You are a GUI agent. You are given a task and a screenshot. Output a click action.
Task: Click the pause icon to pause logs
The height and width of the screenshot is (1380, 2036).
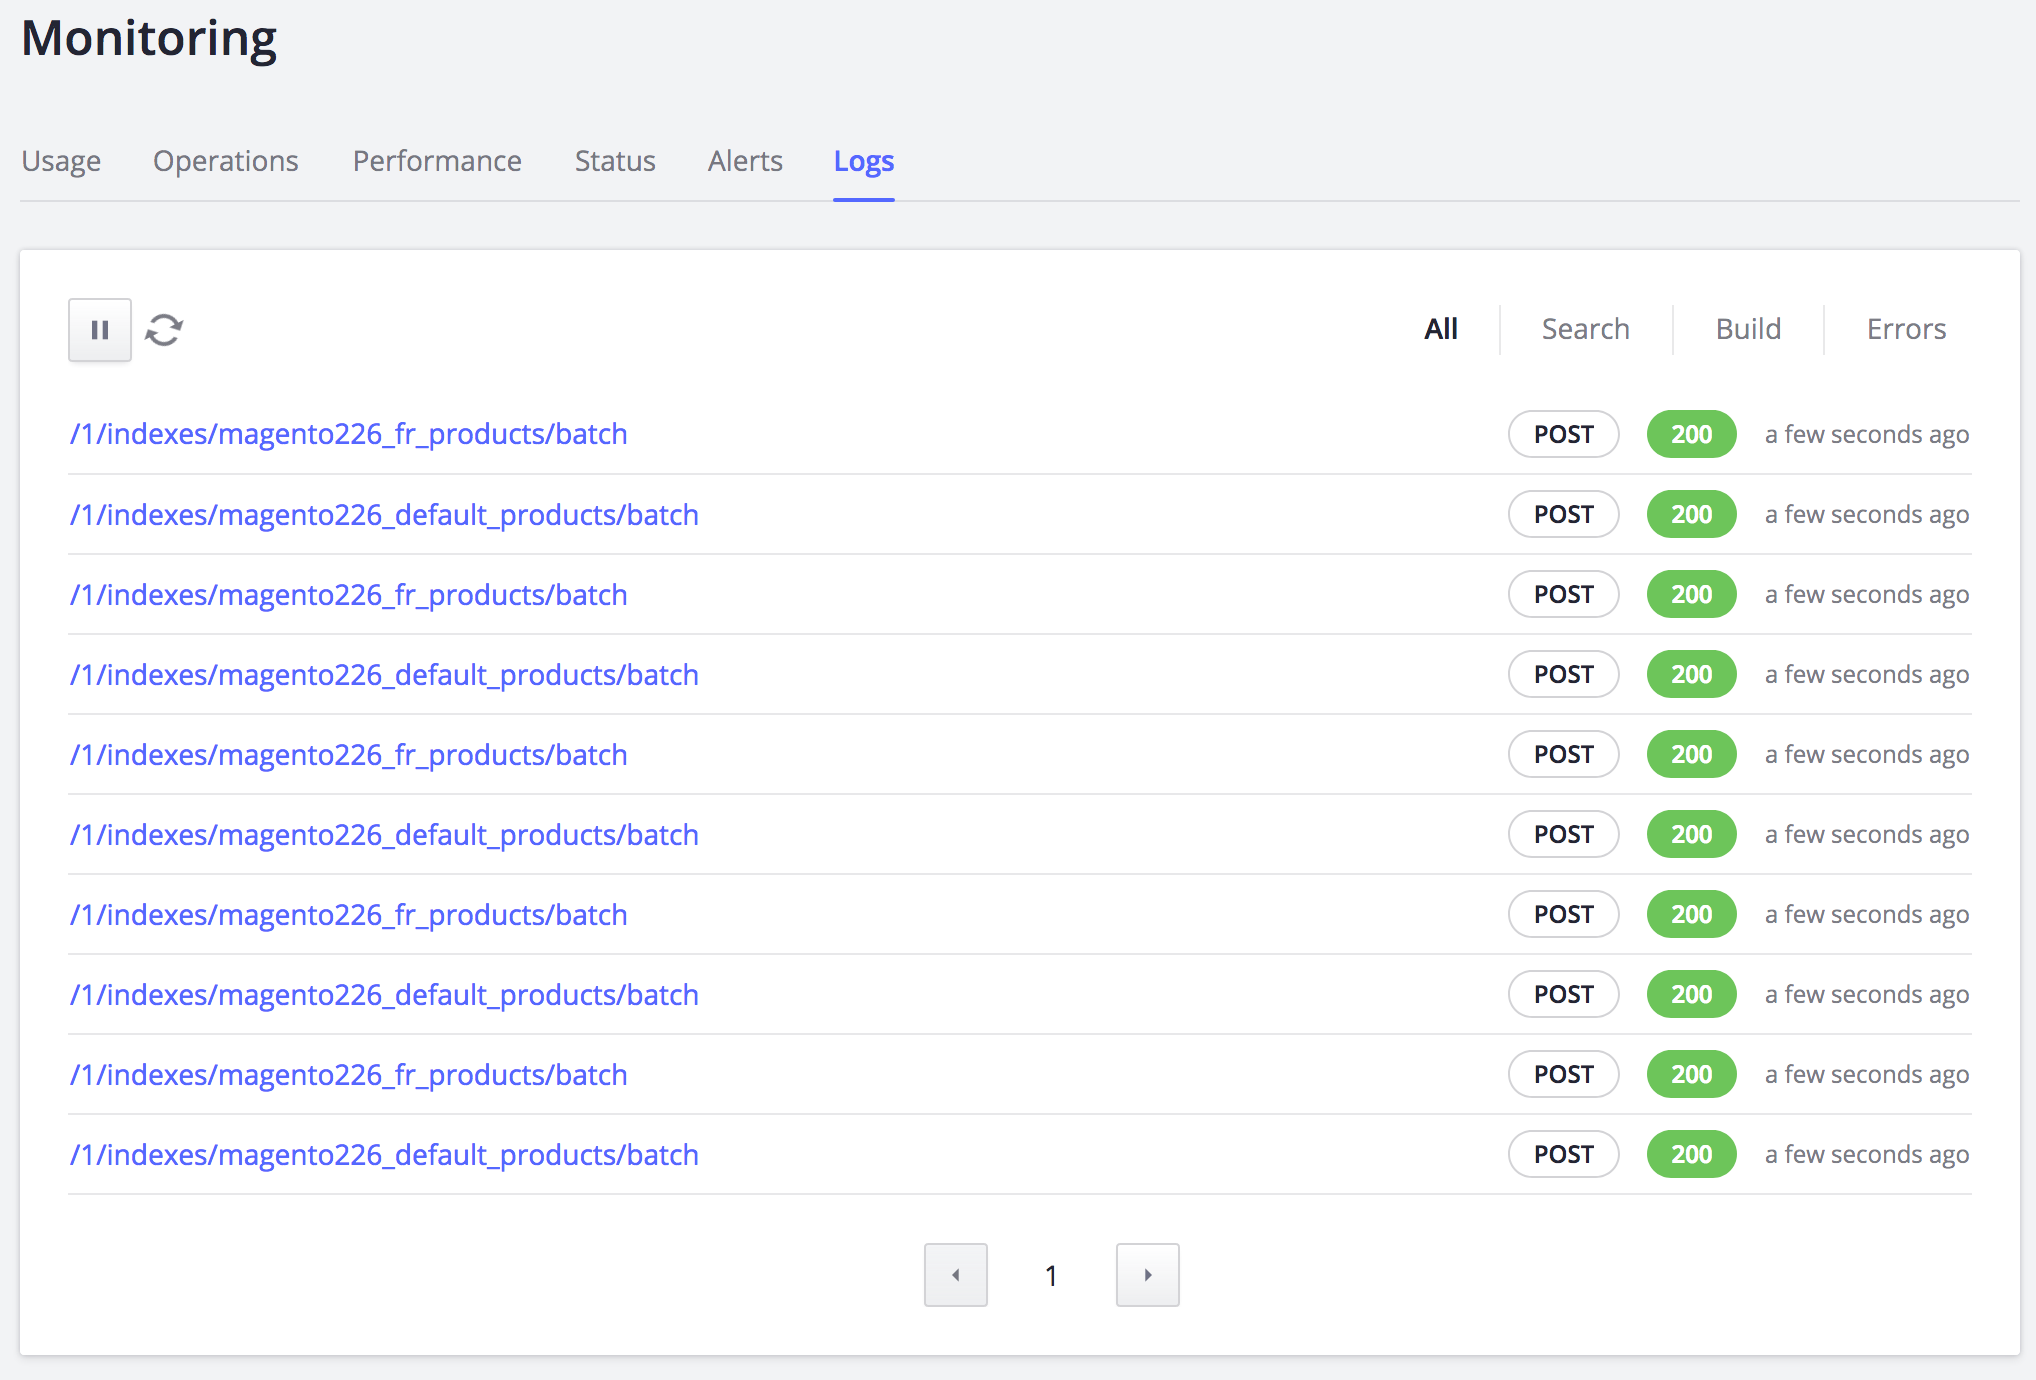(99, 328)
